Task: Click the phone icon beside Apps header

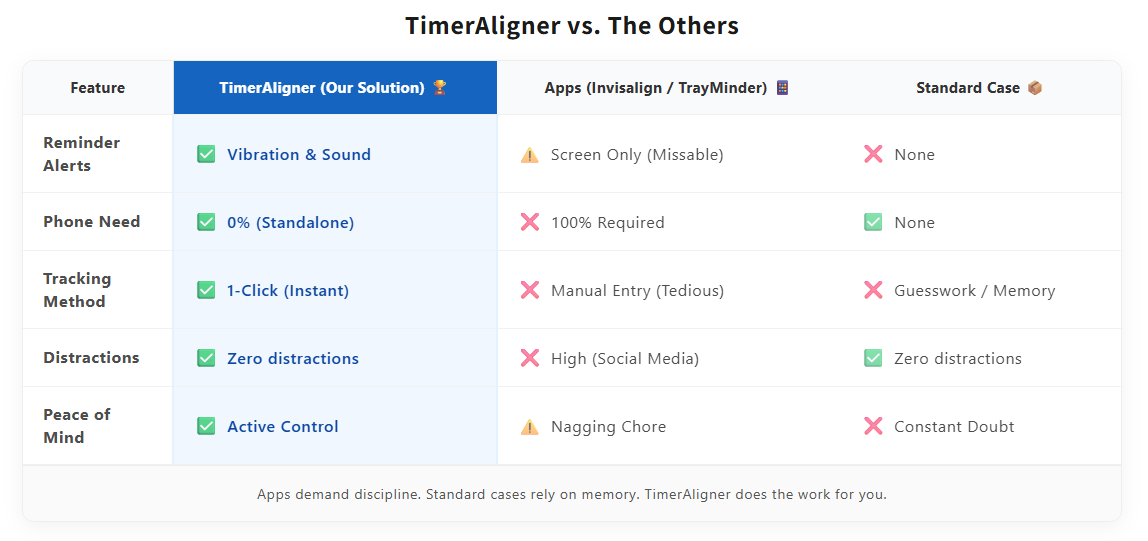Action: (x=782, y=88)
